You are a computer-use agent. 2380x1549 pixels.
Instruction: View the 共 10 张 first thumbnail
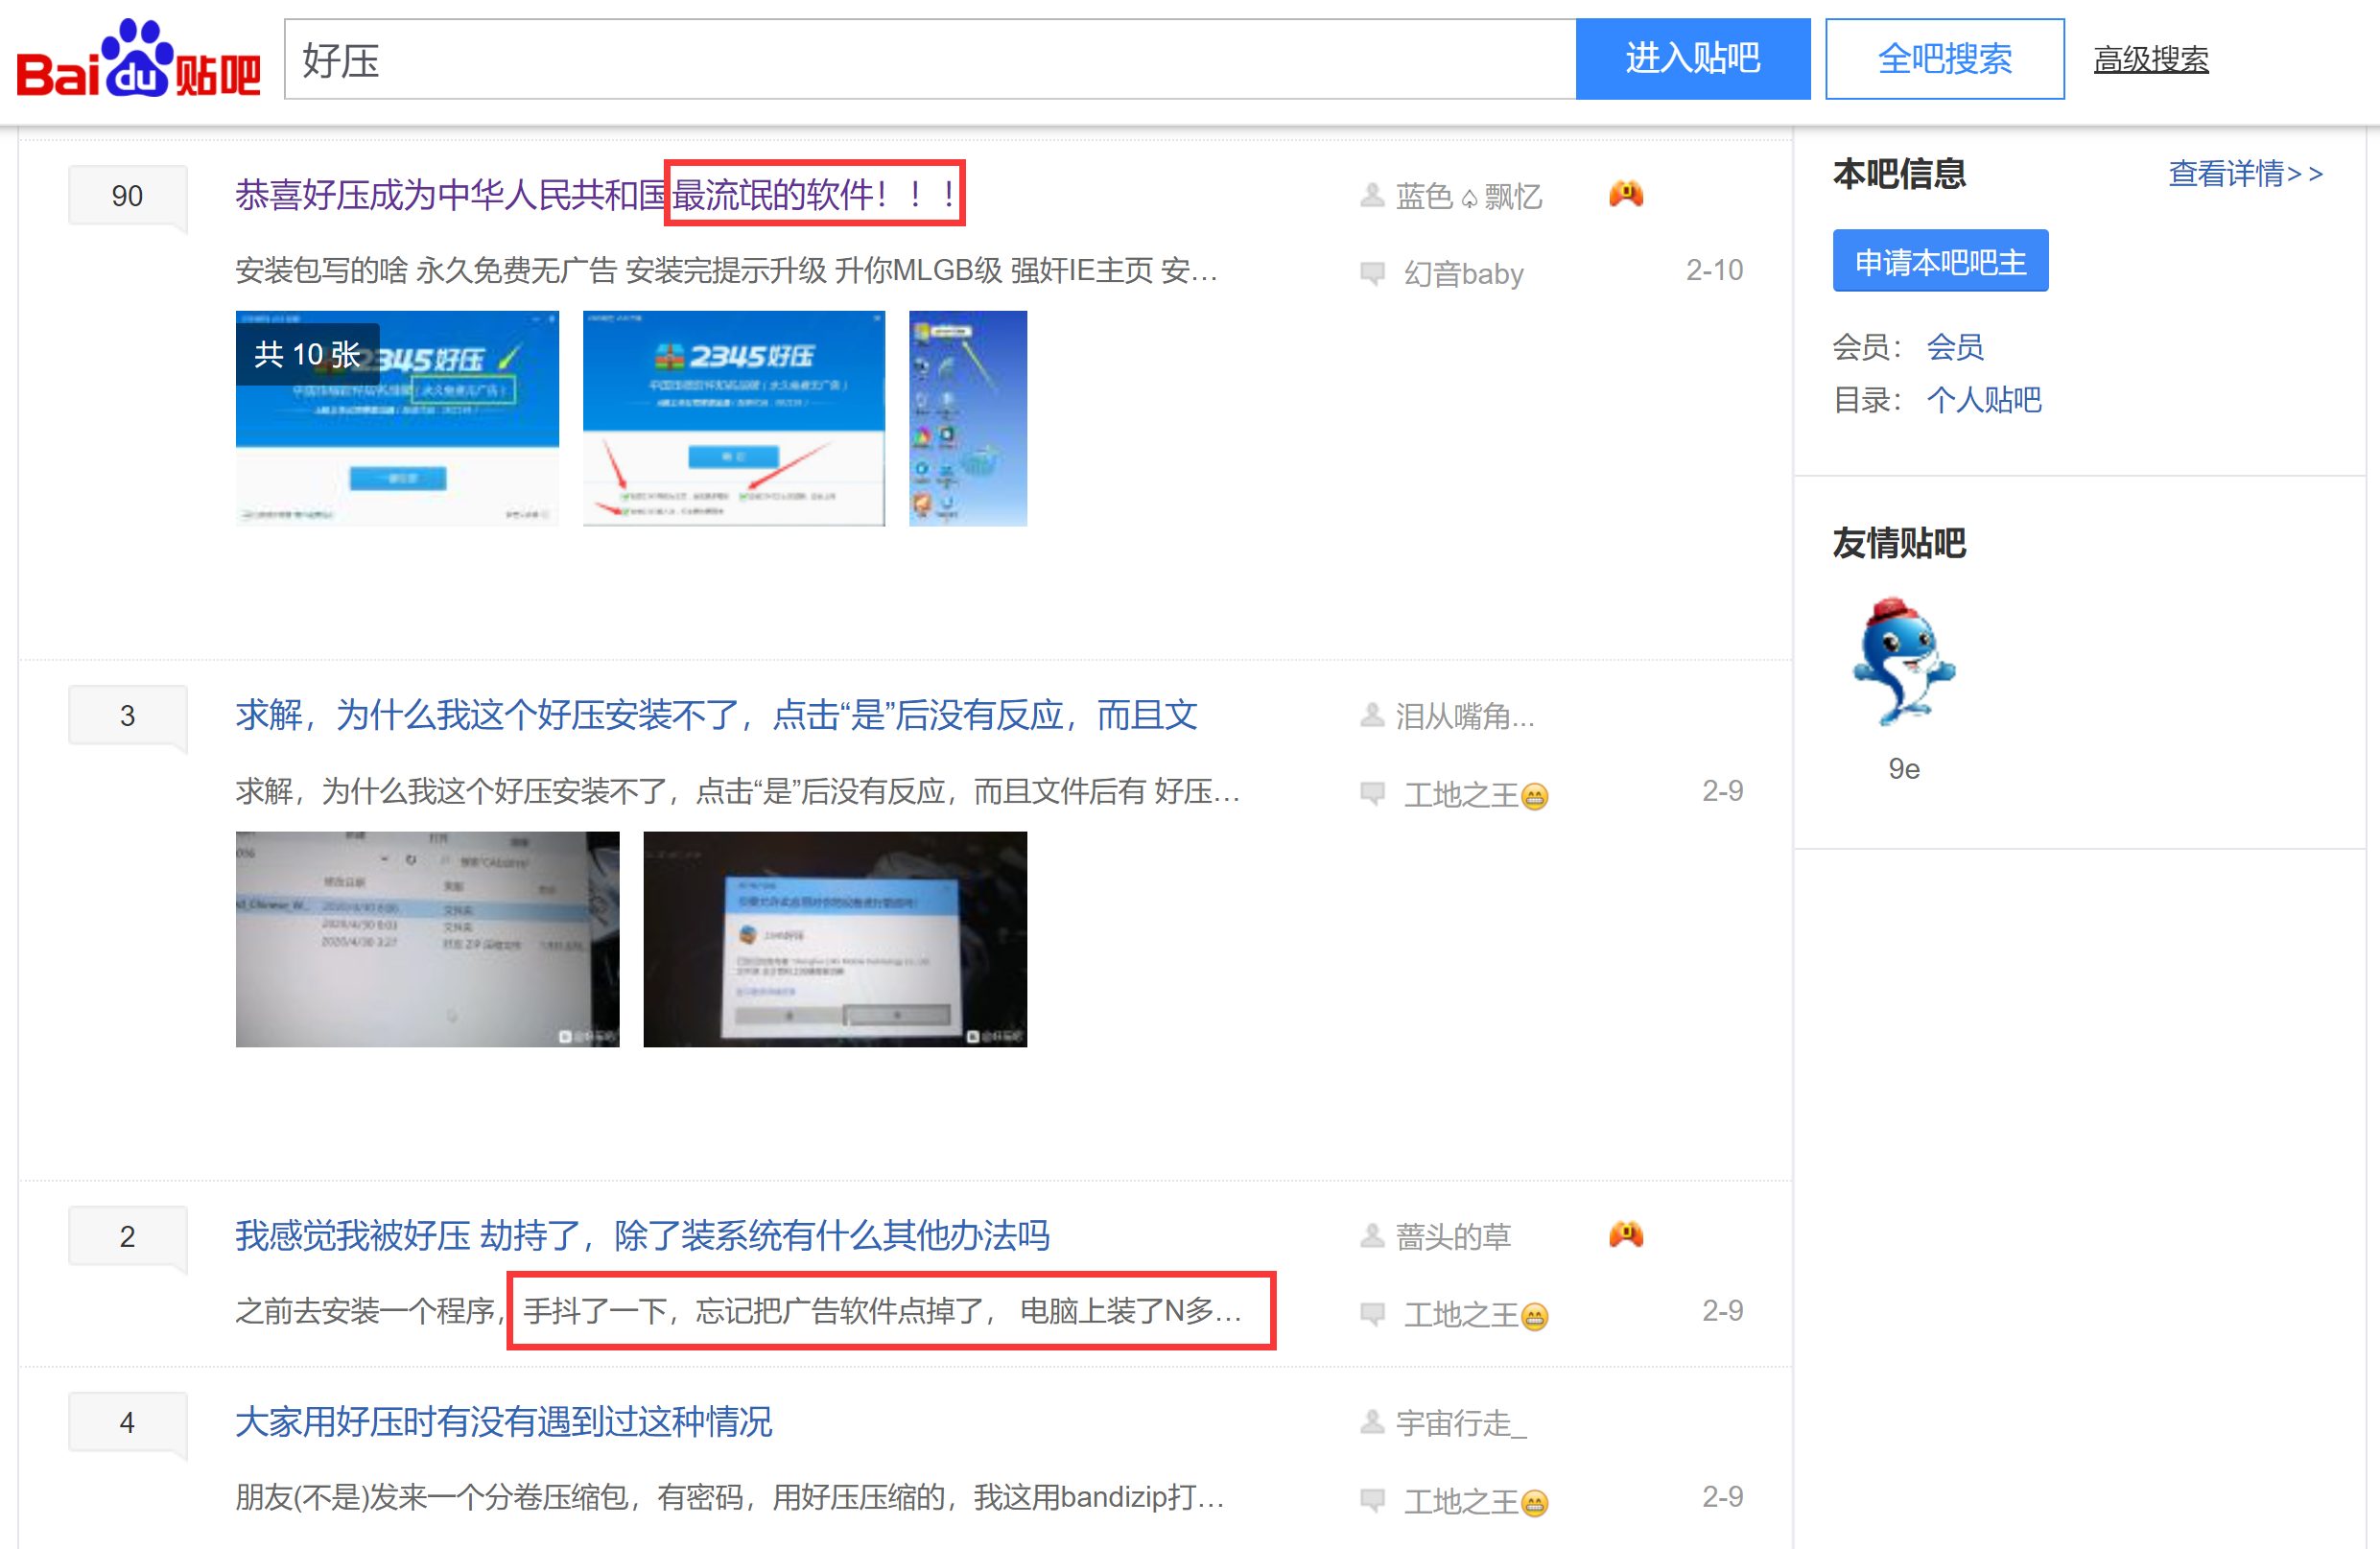(397, 418)
